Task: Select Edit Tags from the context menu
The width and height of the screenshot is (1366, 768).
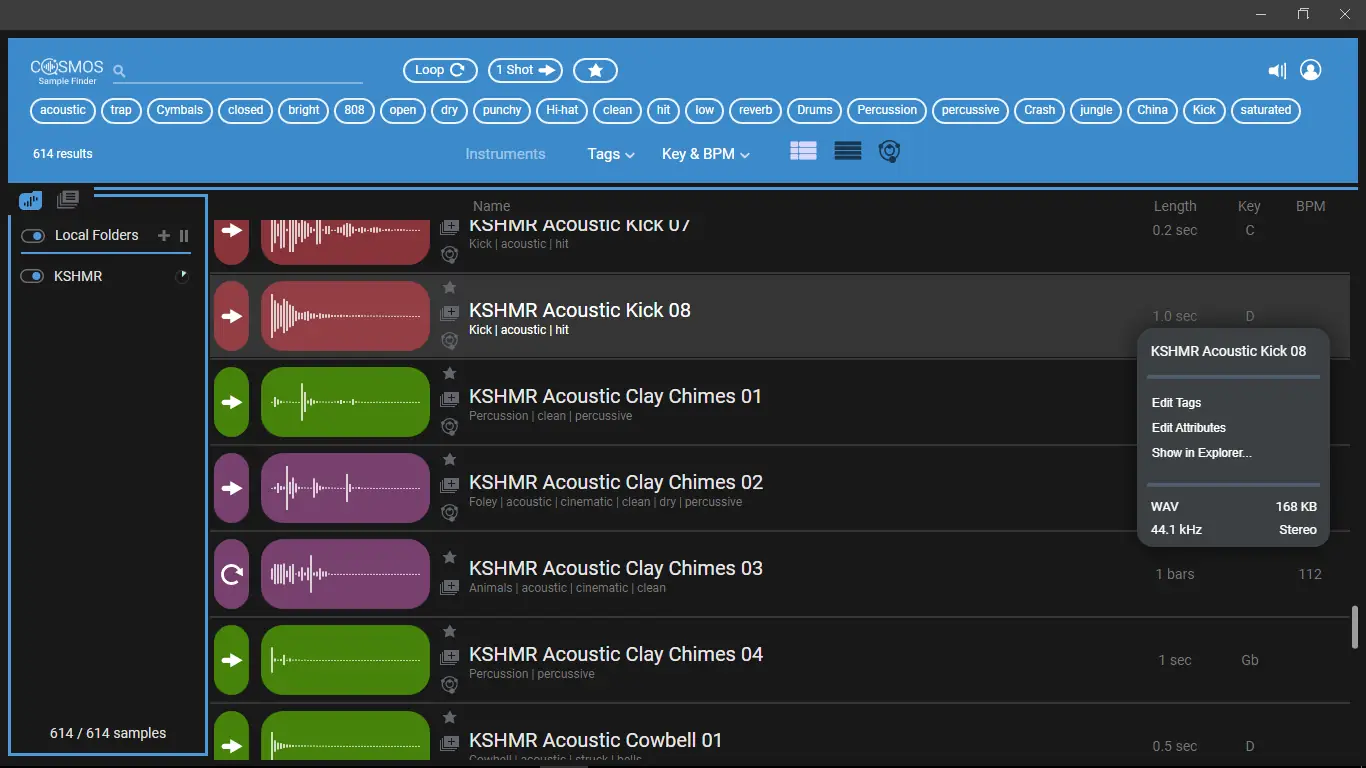Action: pos(1176,403)
